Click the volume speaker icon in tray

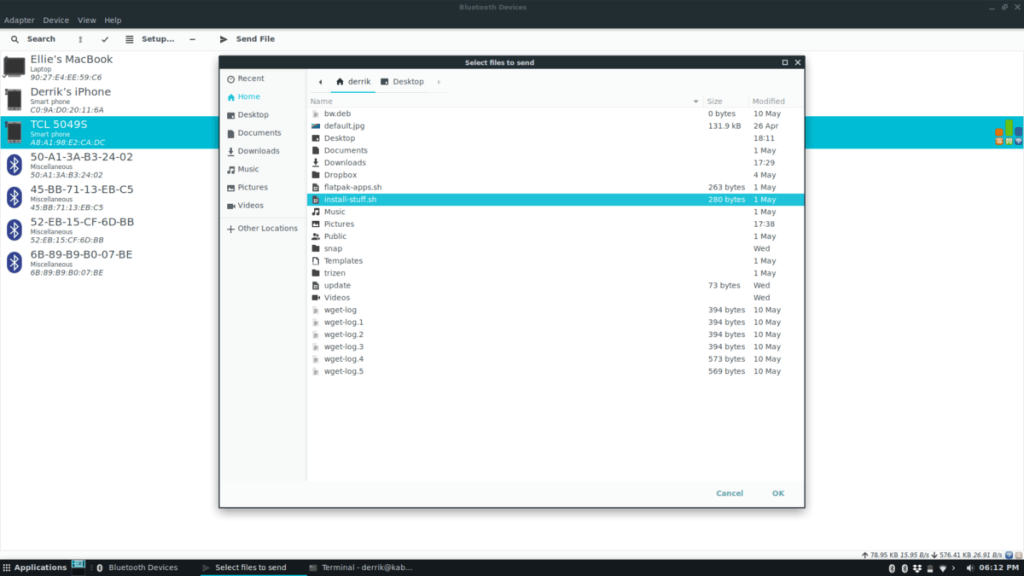[x=968, y=568]
